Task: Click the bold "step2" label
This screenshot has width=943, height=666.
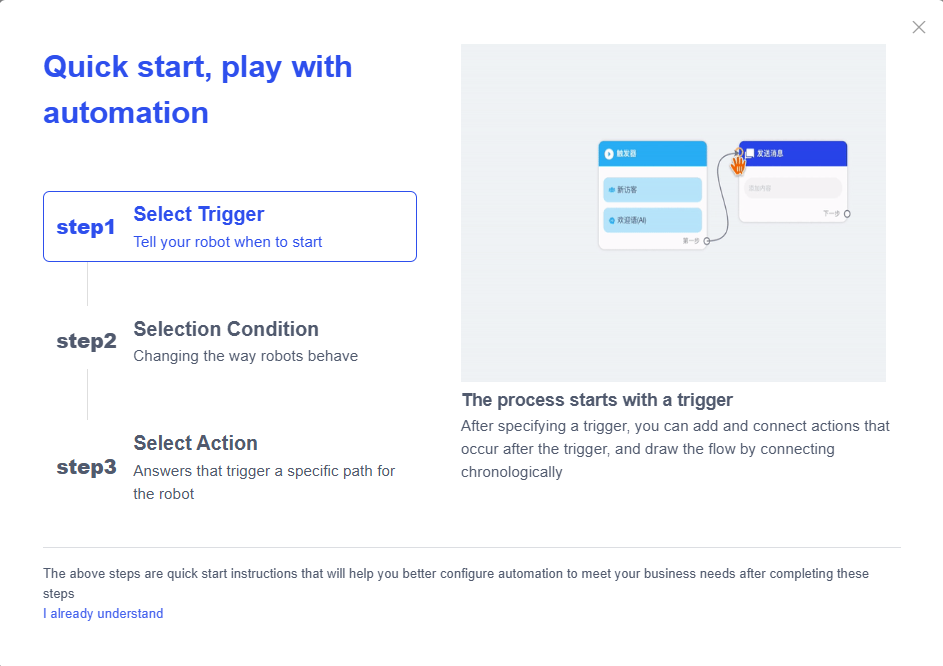Action: [86, 341]
